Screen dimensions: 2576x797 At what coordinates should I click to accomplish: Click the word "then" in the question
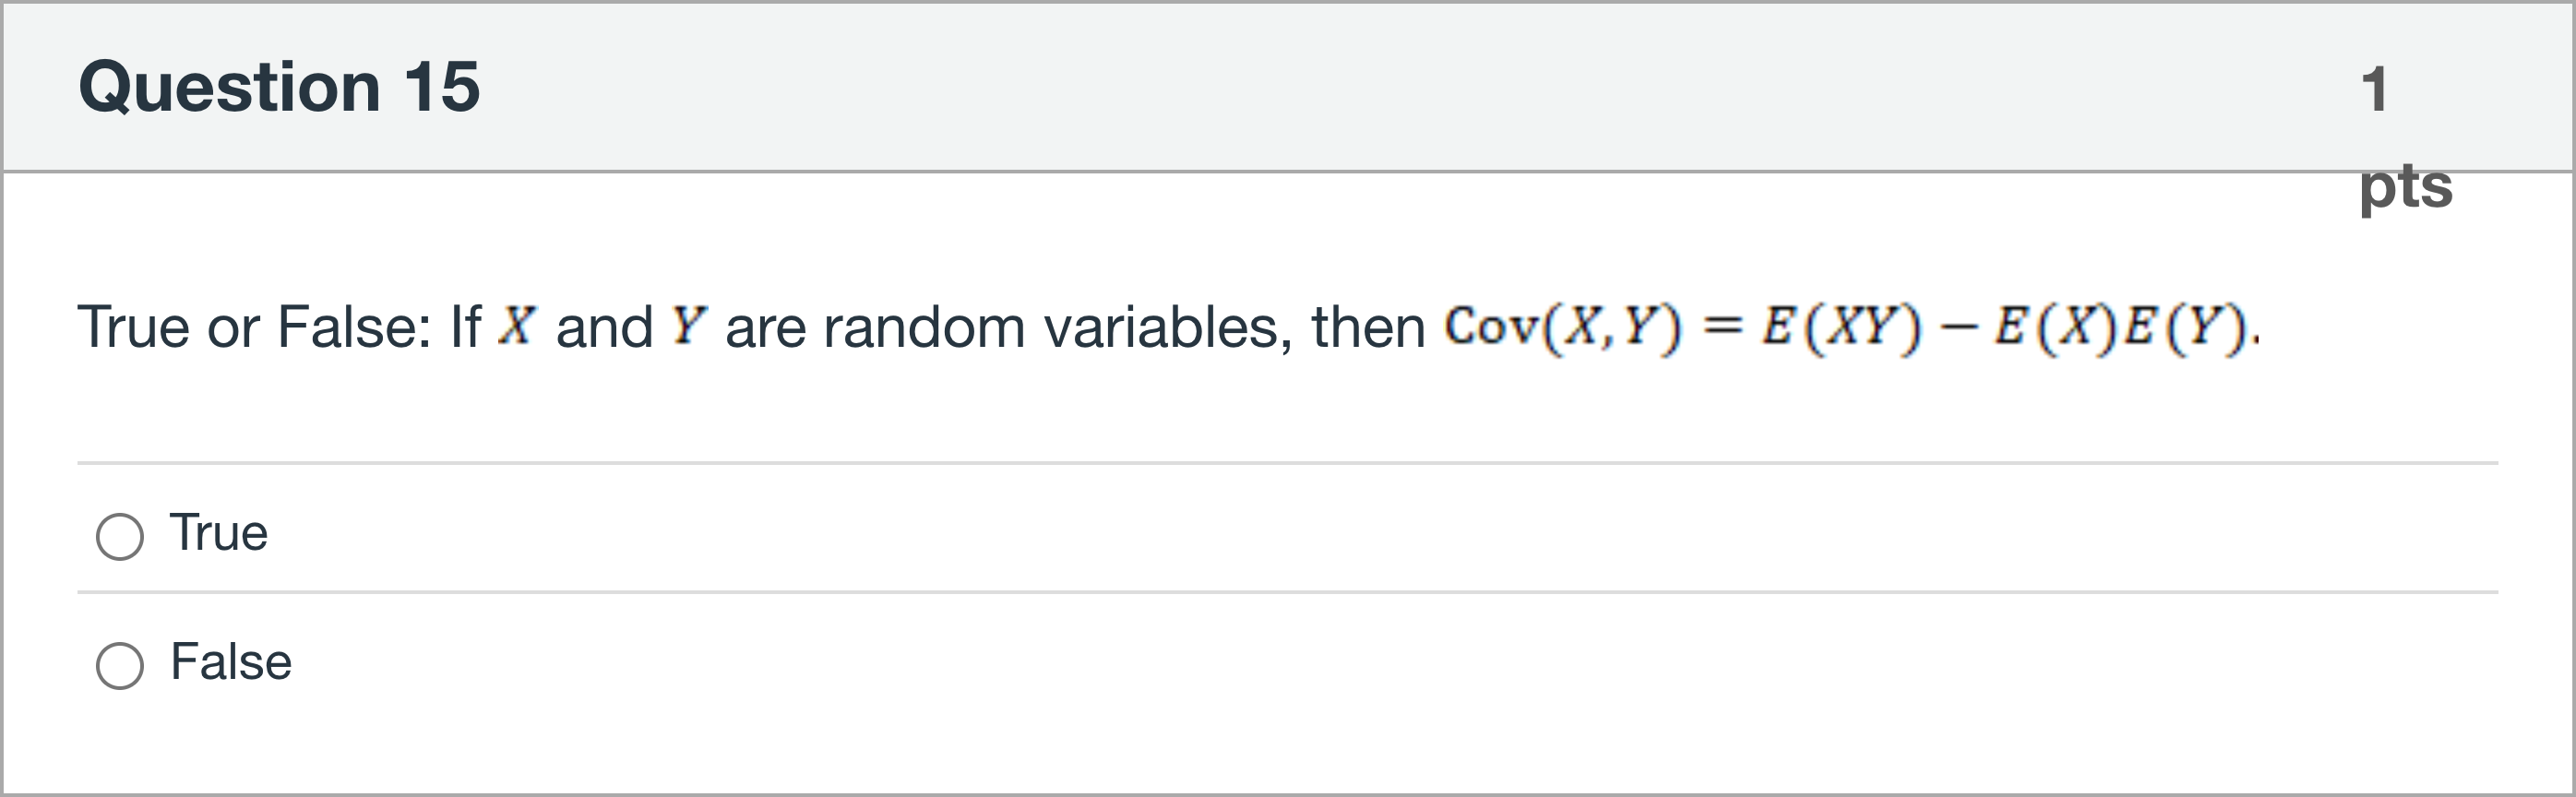pos(1368,327)
